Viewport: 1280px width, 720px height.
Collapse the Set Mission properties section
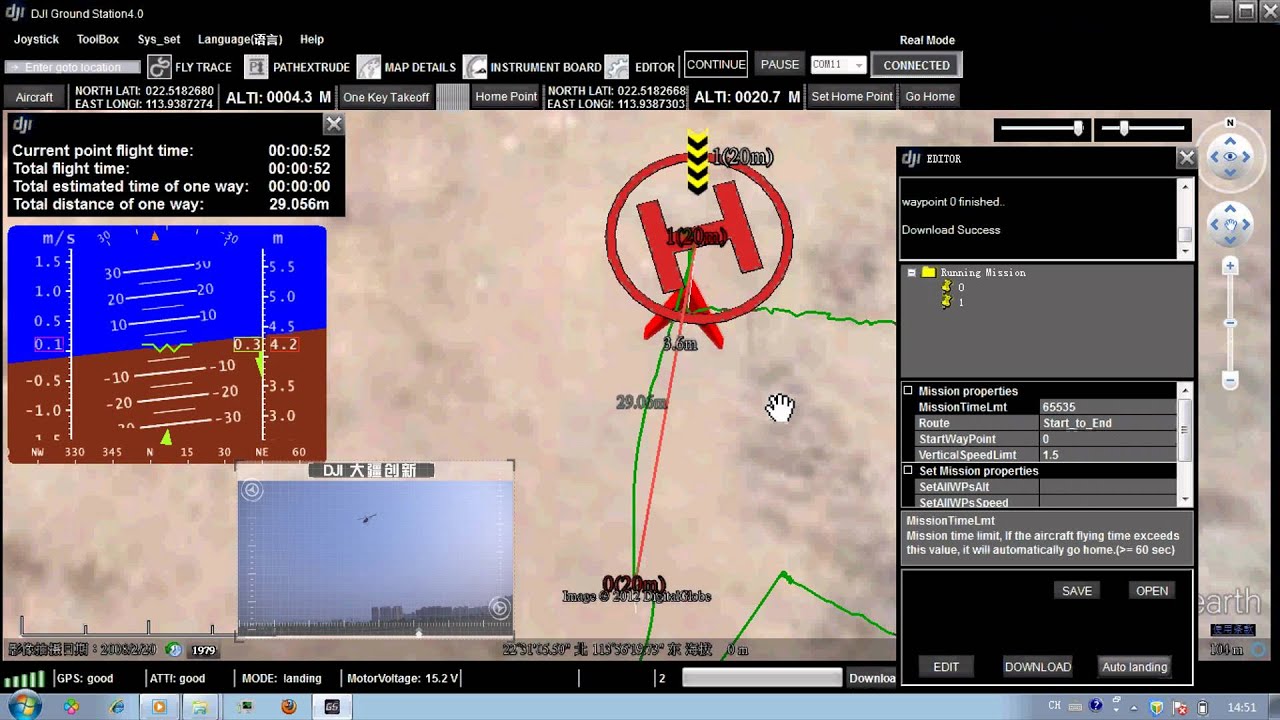point(908,471)
